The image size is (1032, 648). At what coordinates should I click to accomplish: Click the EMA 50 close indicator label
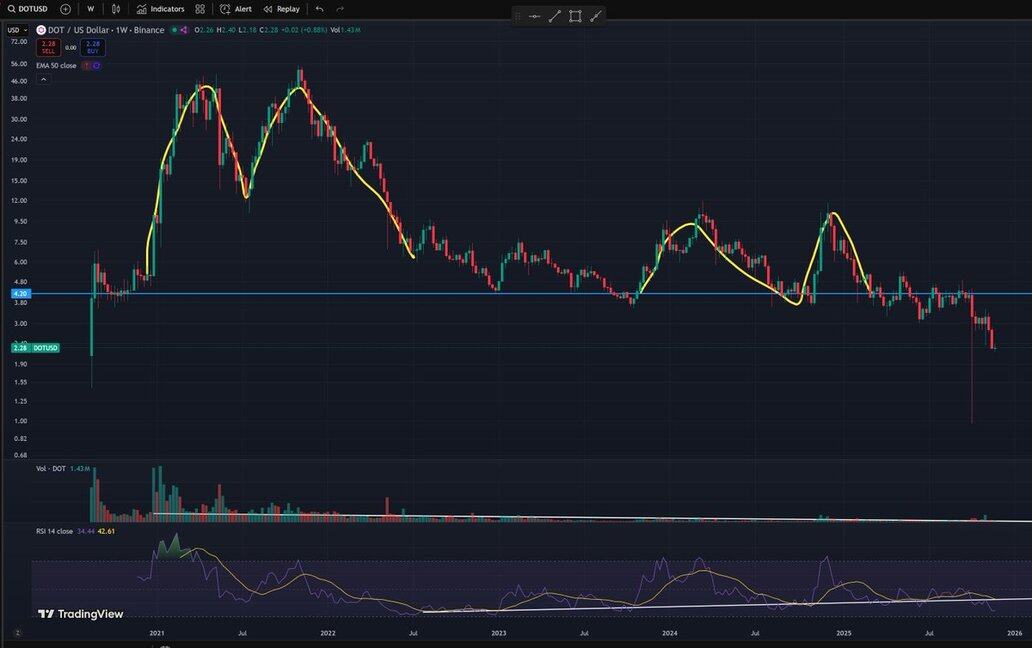tap(56, 65)
